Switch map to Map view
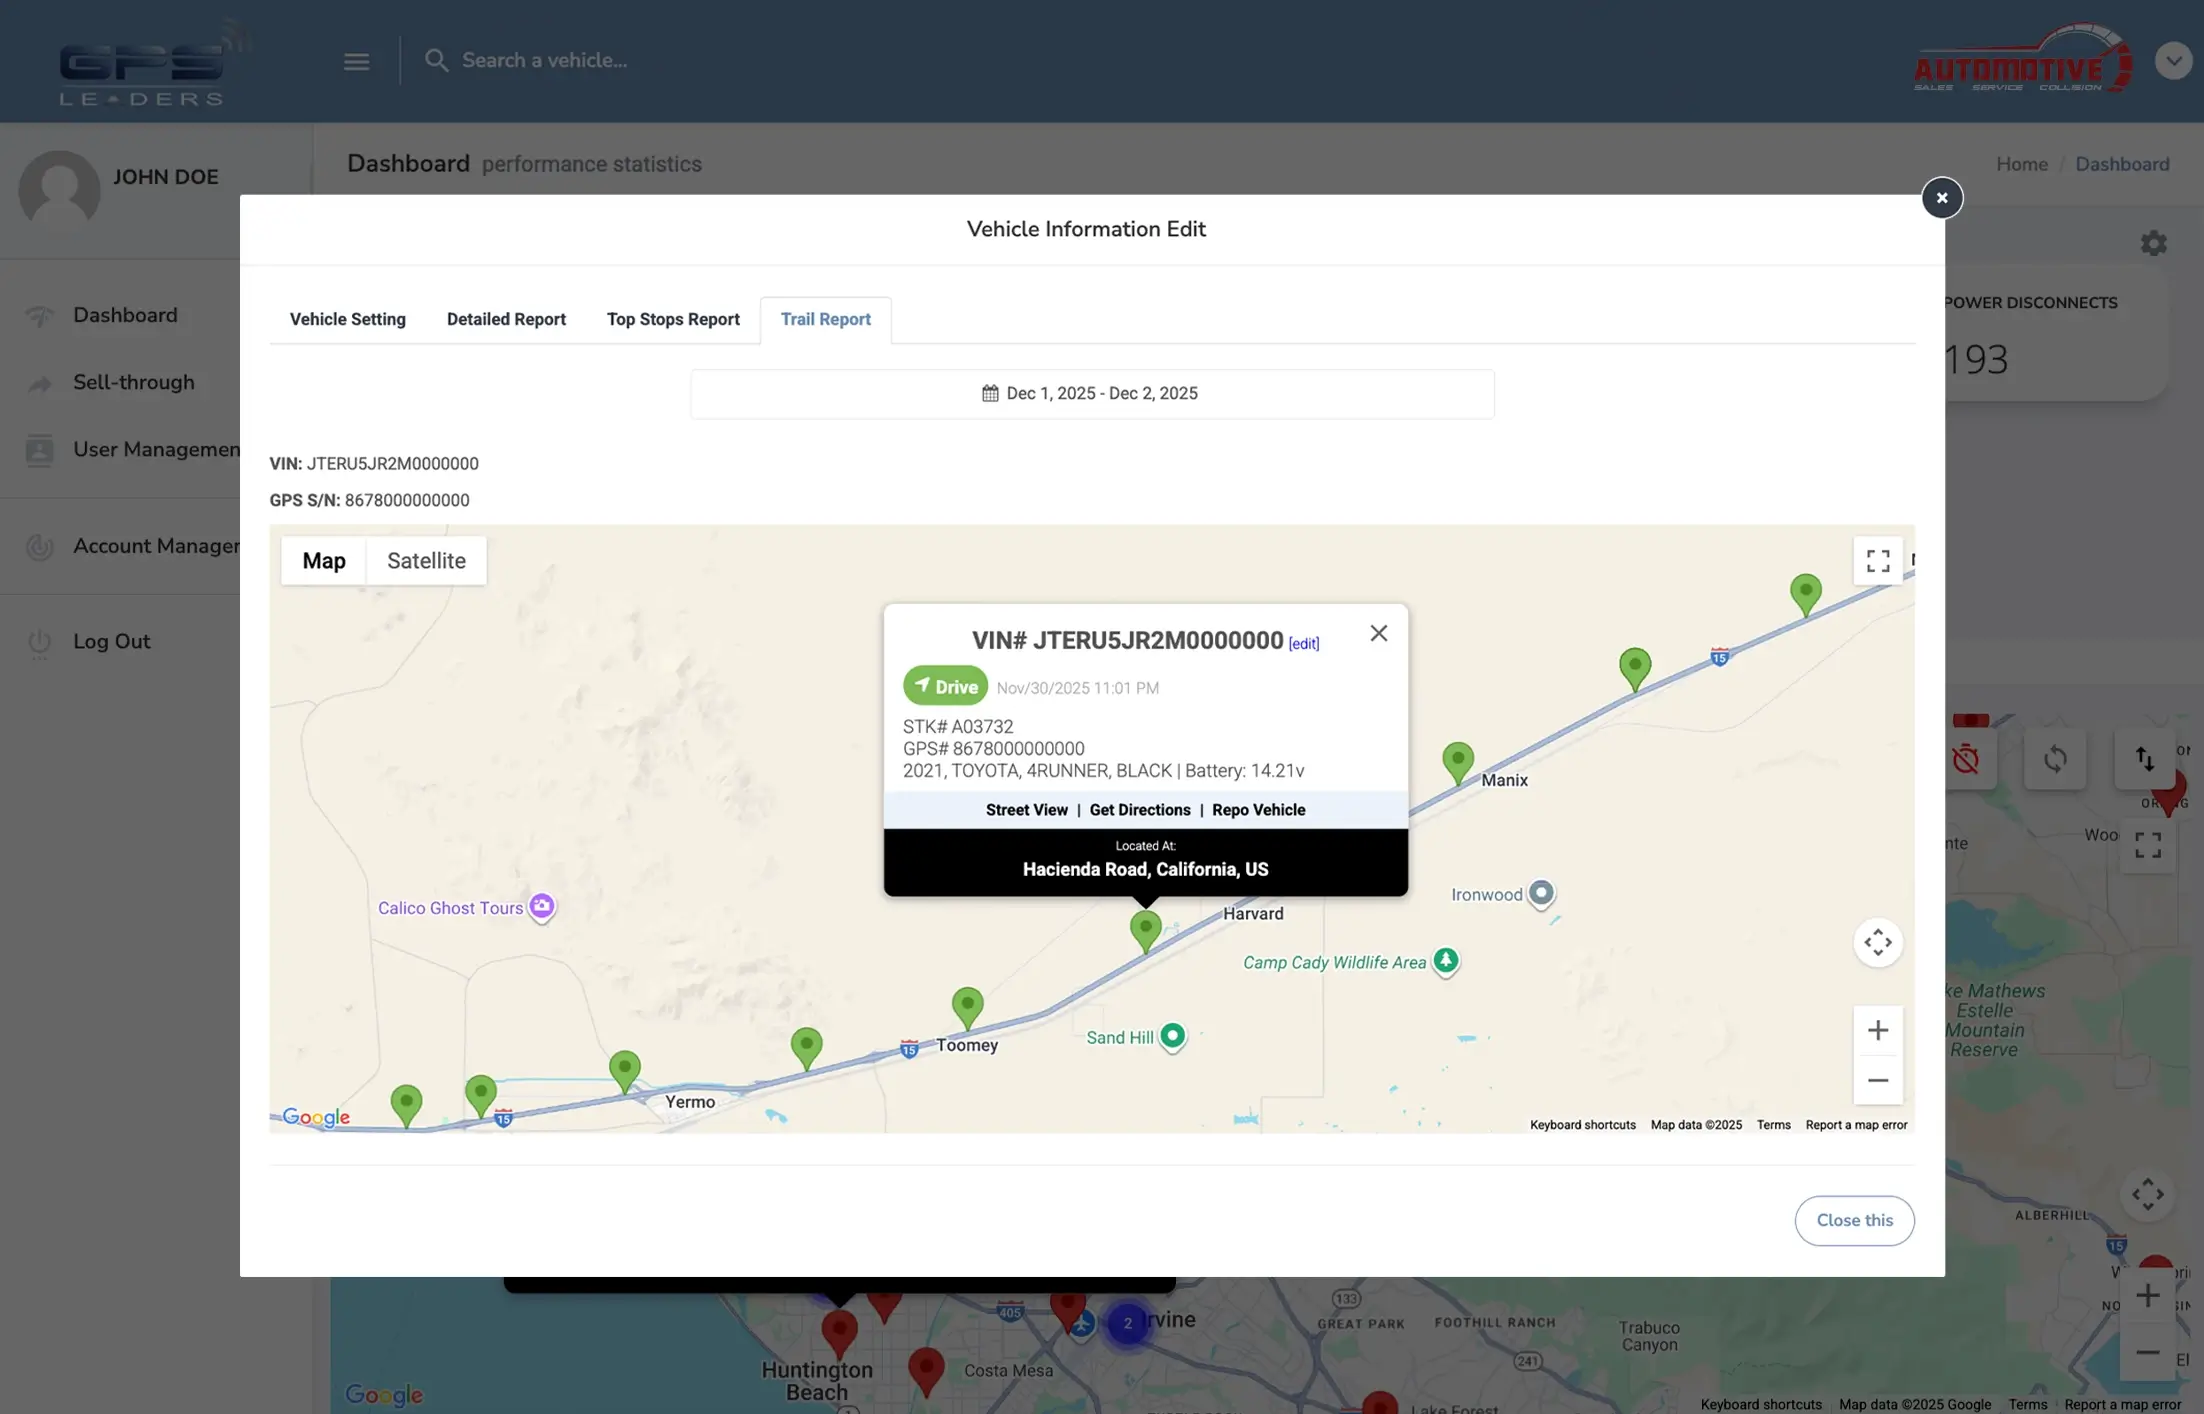This screenshot has width=2204, height=1414. pos(324,561)
